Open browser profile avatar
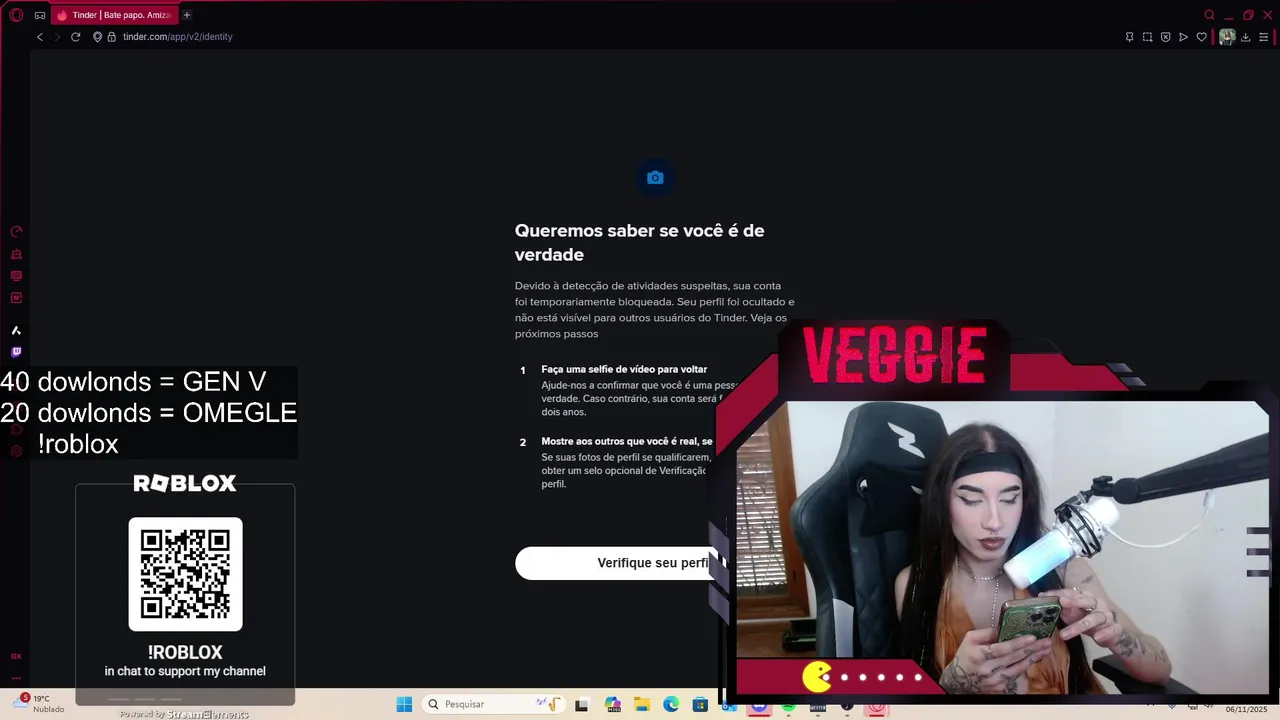 pos(1227,37)
